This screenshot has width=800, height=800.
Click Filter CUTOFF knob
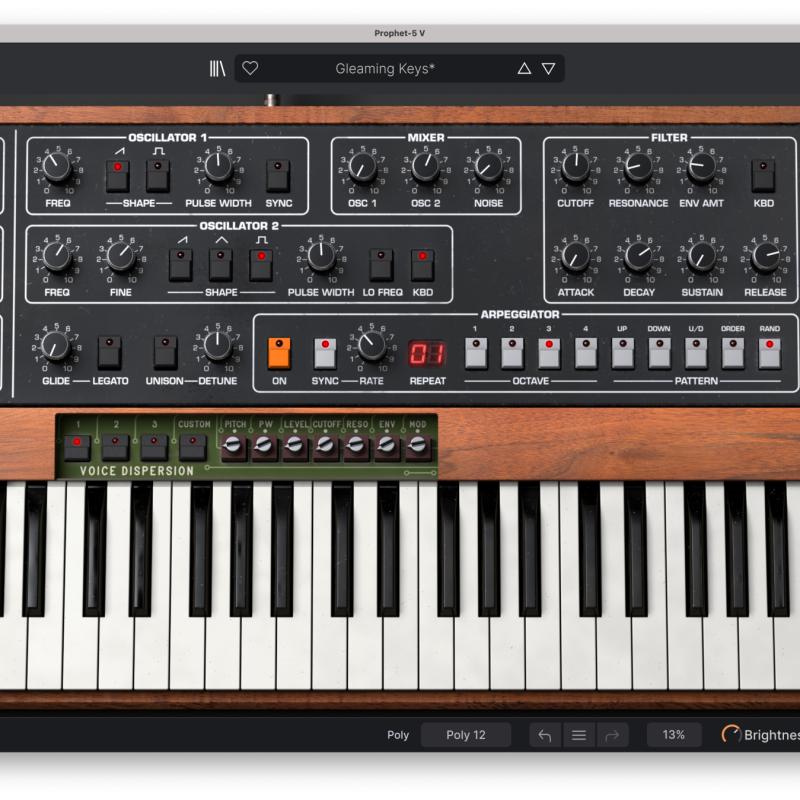(576, 168)
